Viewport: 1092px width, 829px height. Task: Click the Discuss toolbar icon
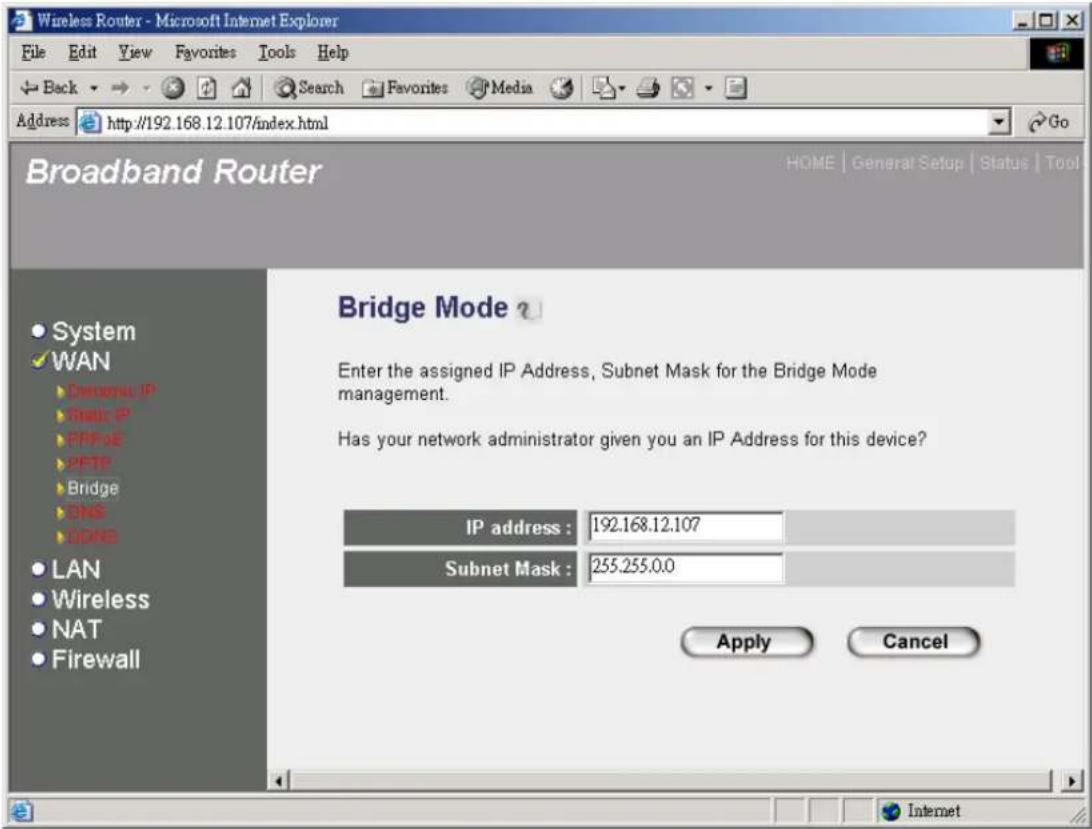pos(735,88)
